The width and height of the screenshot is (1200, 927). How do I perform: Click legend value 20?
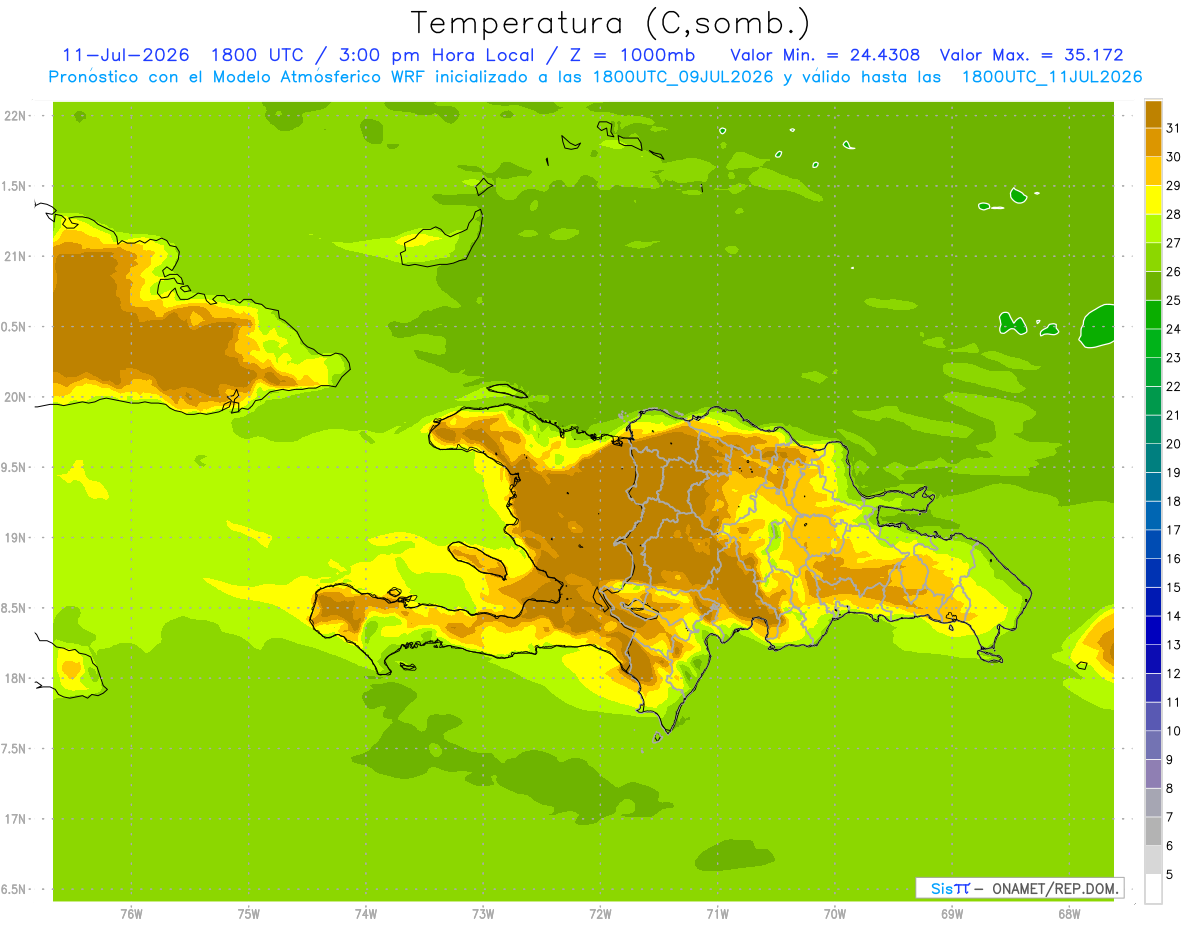[x=1174, y=444]
